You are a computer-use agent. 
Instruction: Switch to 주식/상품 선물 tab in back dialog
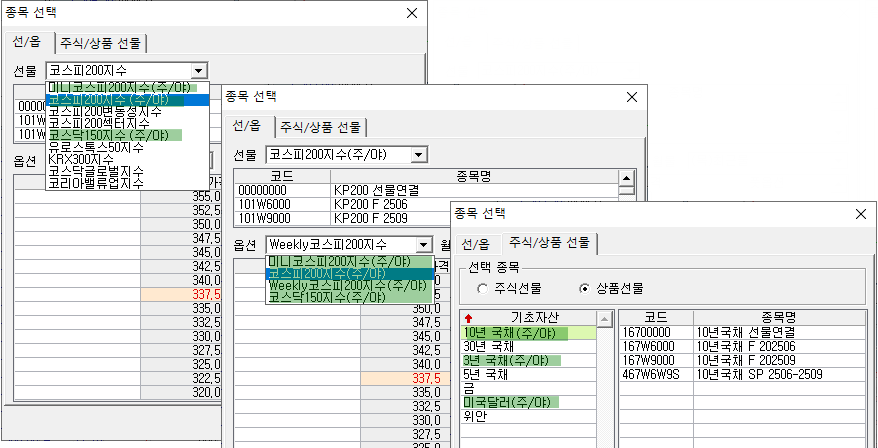[101, 43]
